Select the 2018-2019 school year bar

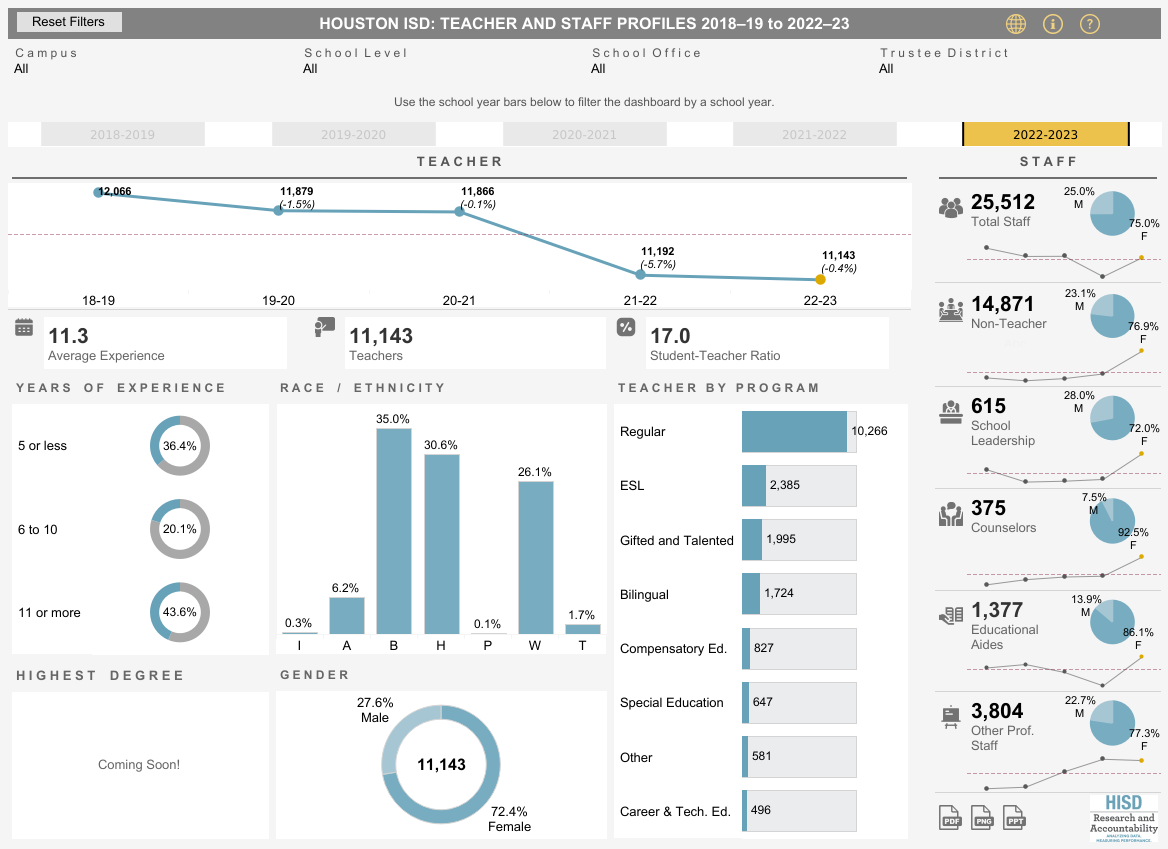[x=123, y=134]
